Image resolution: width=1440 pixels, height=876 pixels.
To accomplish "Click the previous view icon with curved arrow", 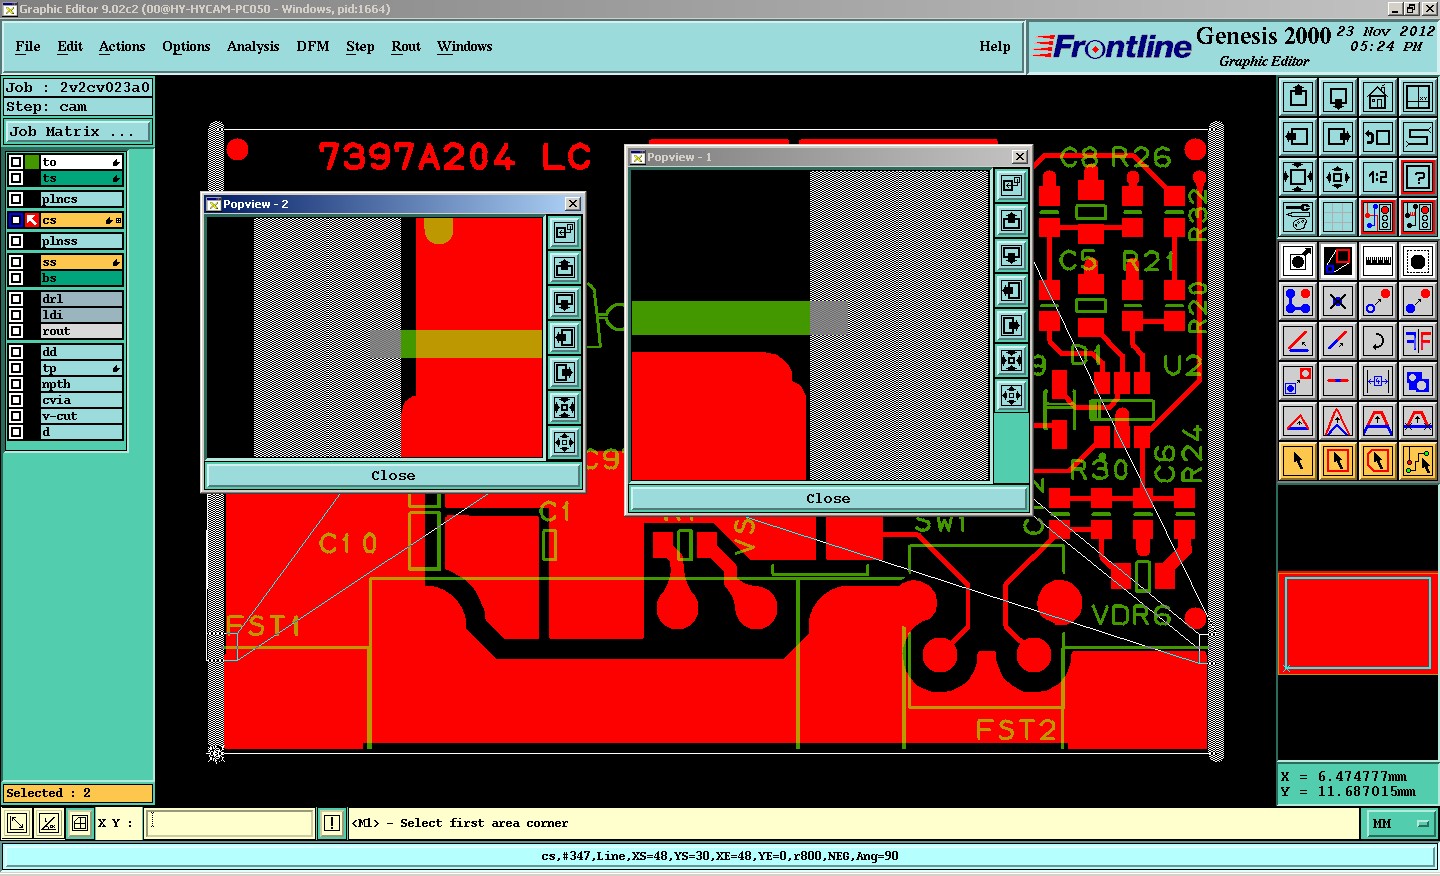I will 1378,137.
